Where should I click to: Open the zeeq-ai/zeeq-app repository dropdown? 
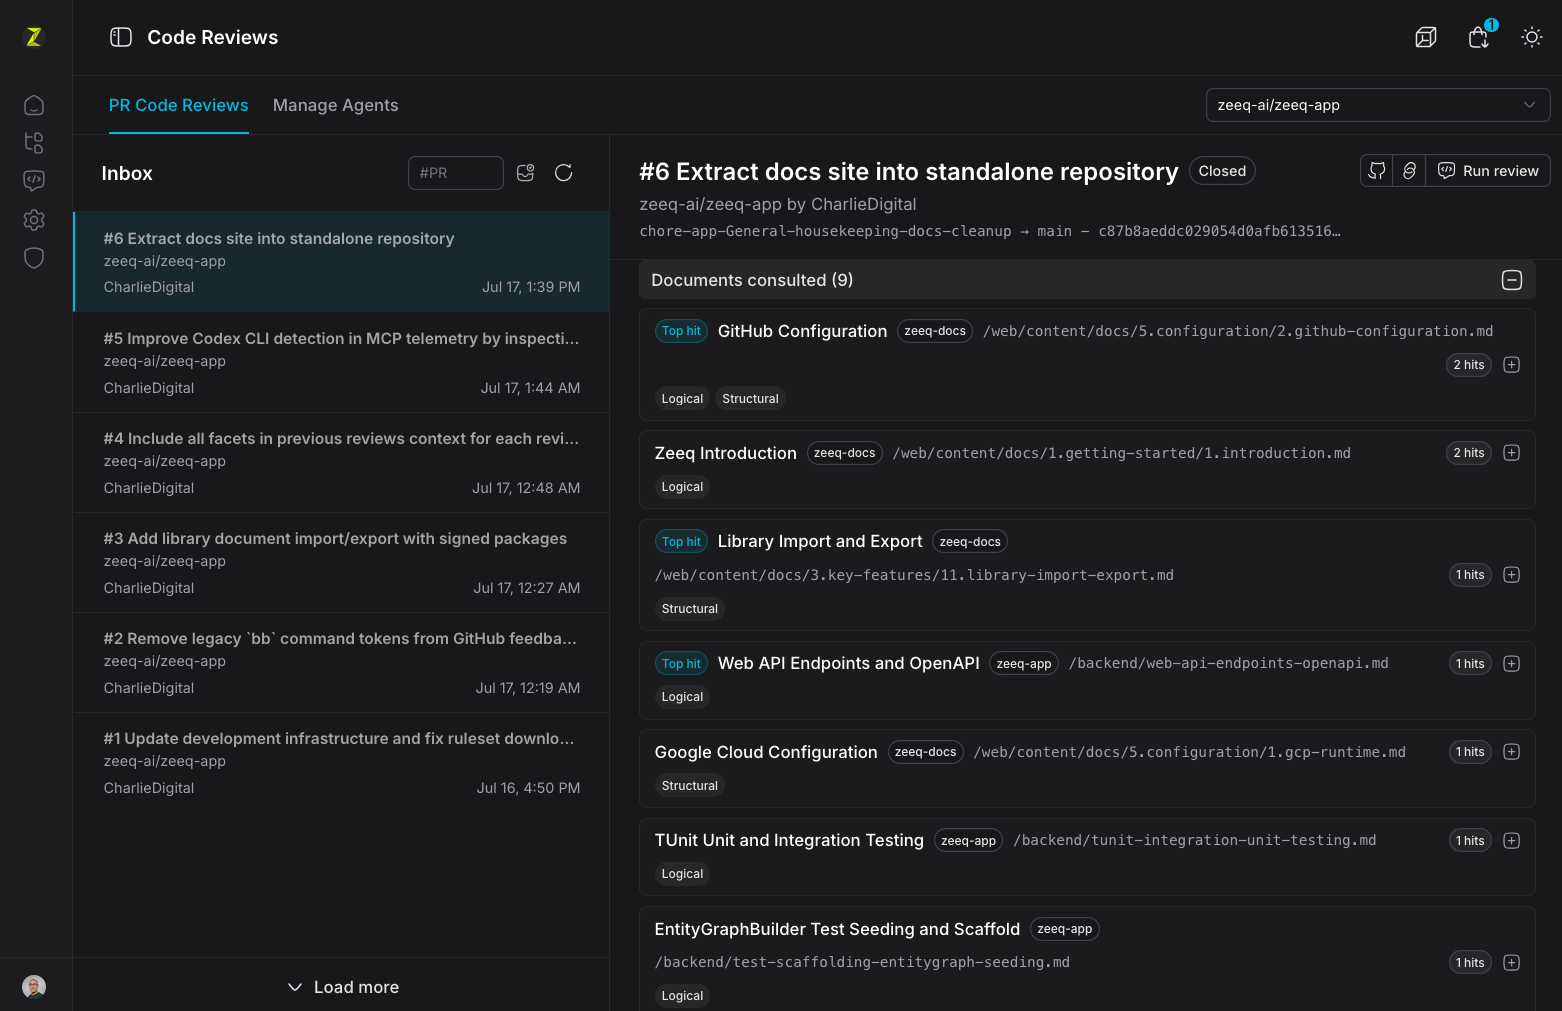click(x=1378, y=105)
